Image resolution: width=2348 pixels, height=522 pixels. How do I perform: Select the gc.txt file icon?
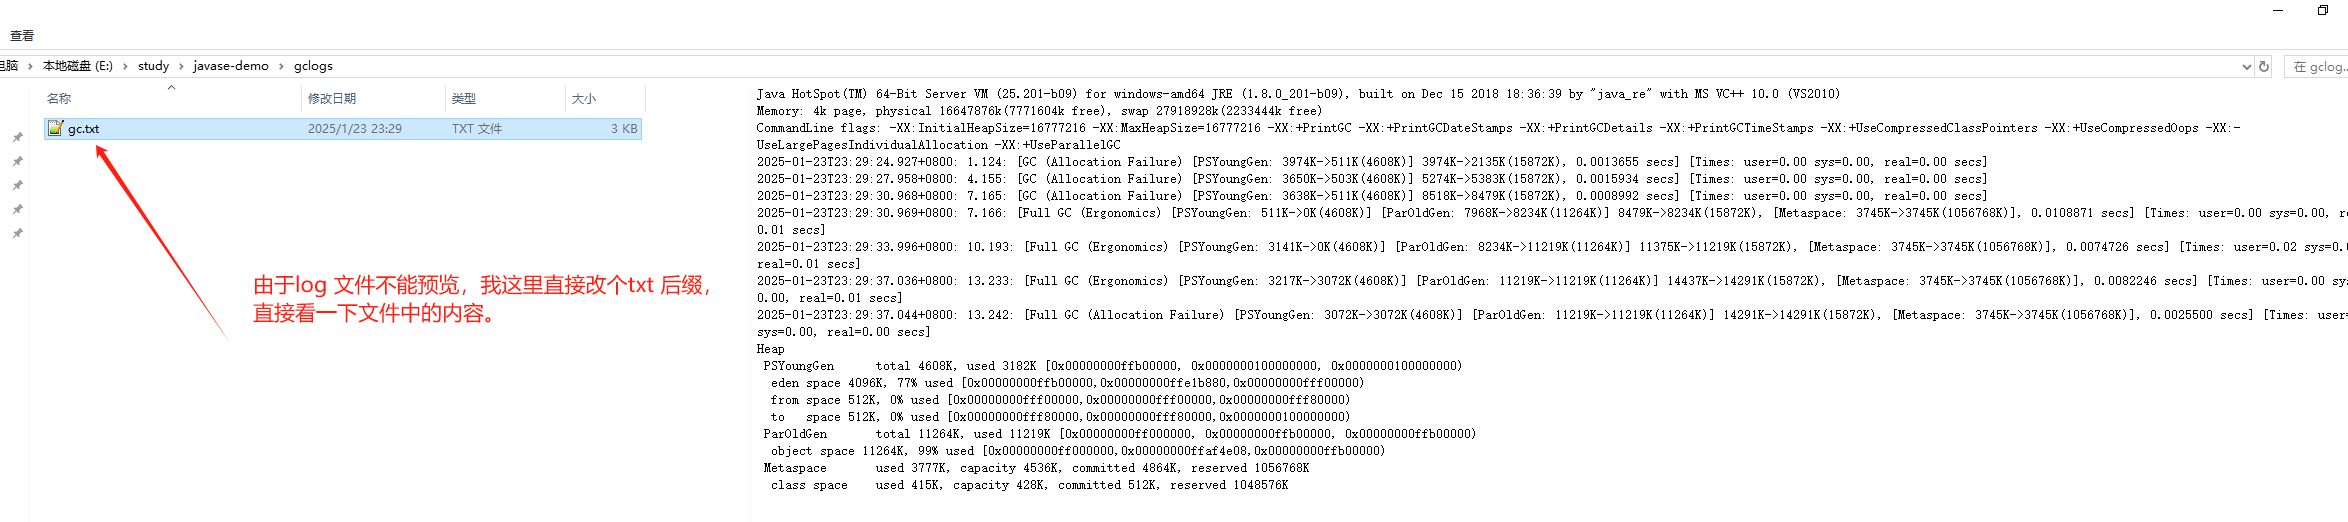(56, 128)
